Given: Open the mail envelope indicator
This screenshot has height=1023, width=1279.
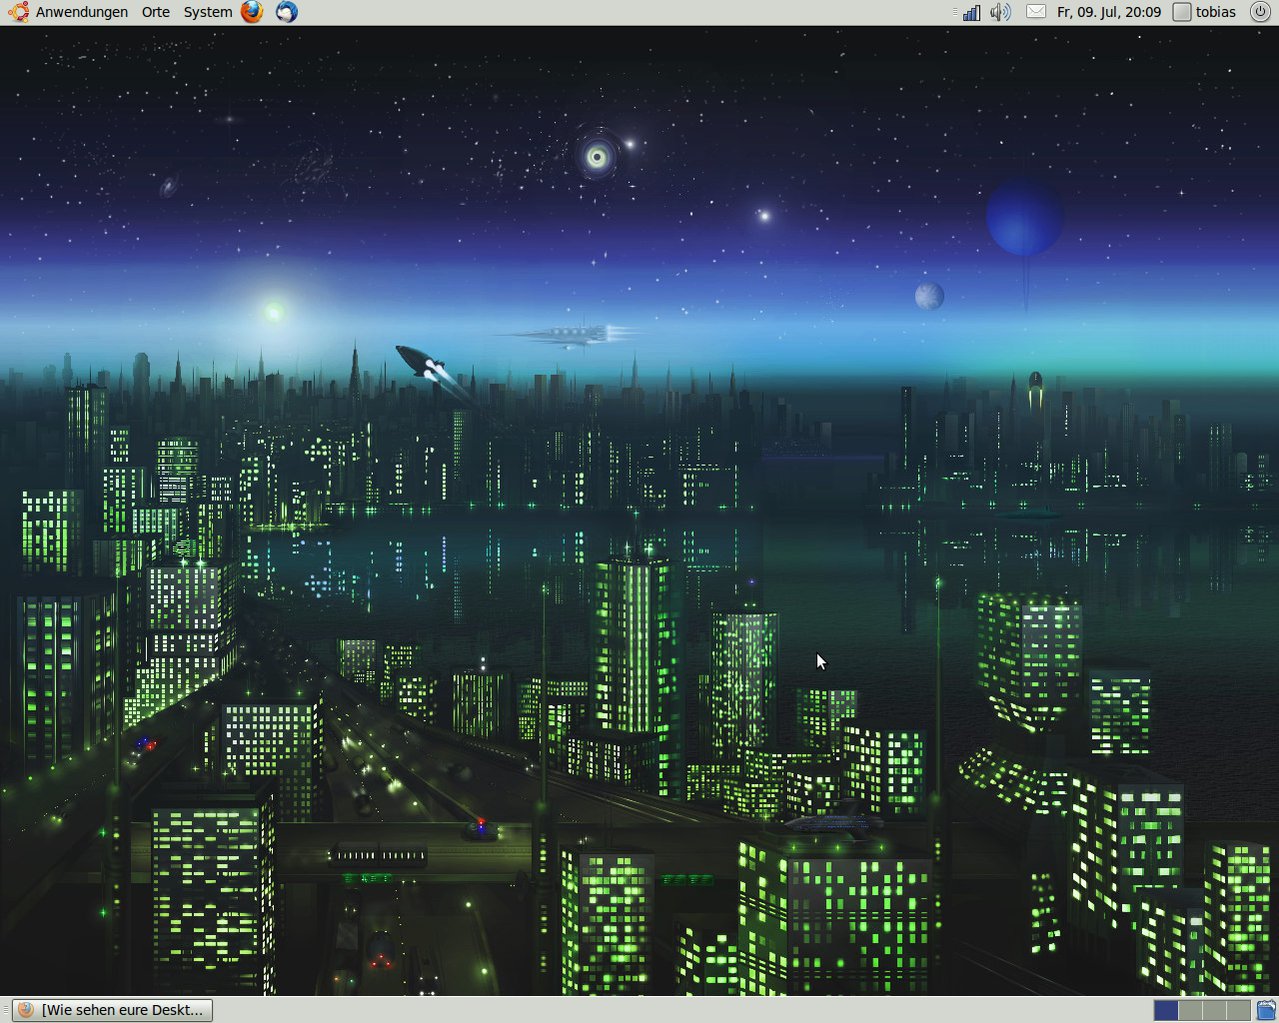Looking at the screenshot, I should click(x=1036, y=12).
